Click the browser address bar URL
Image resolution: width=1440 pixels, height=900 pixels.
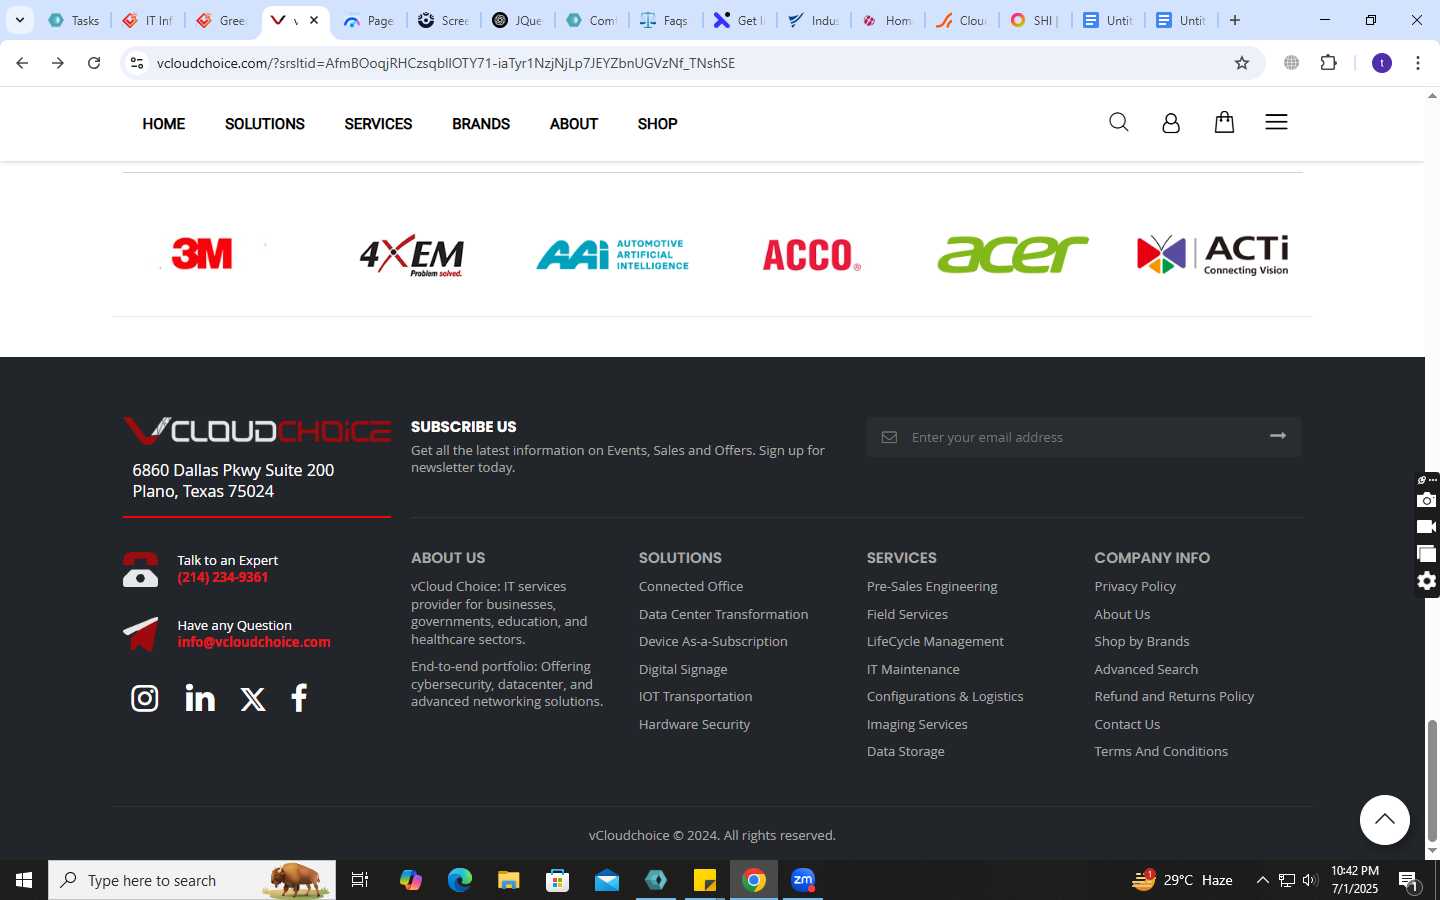tap(446, 63)
